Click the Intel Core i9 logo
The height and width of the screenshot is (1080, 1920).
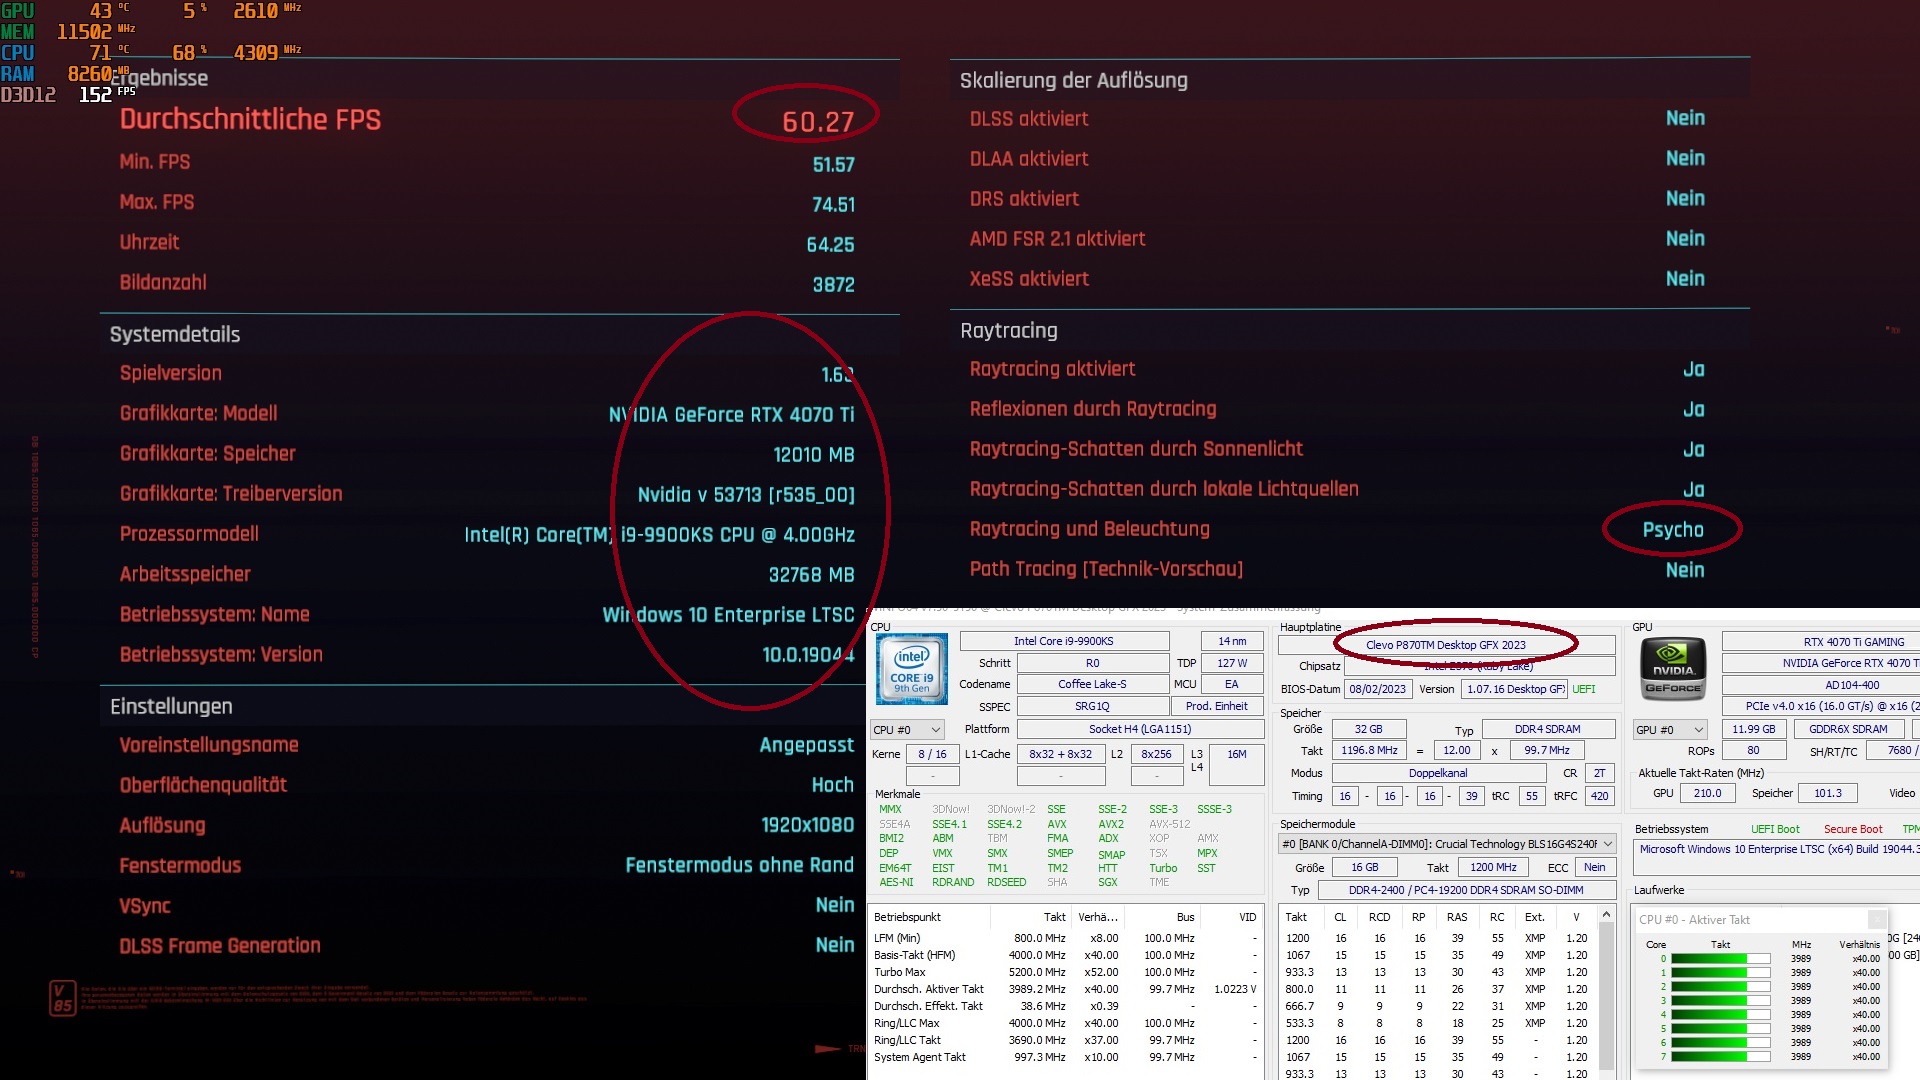[x=912, y=667]
